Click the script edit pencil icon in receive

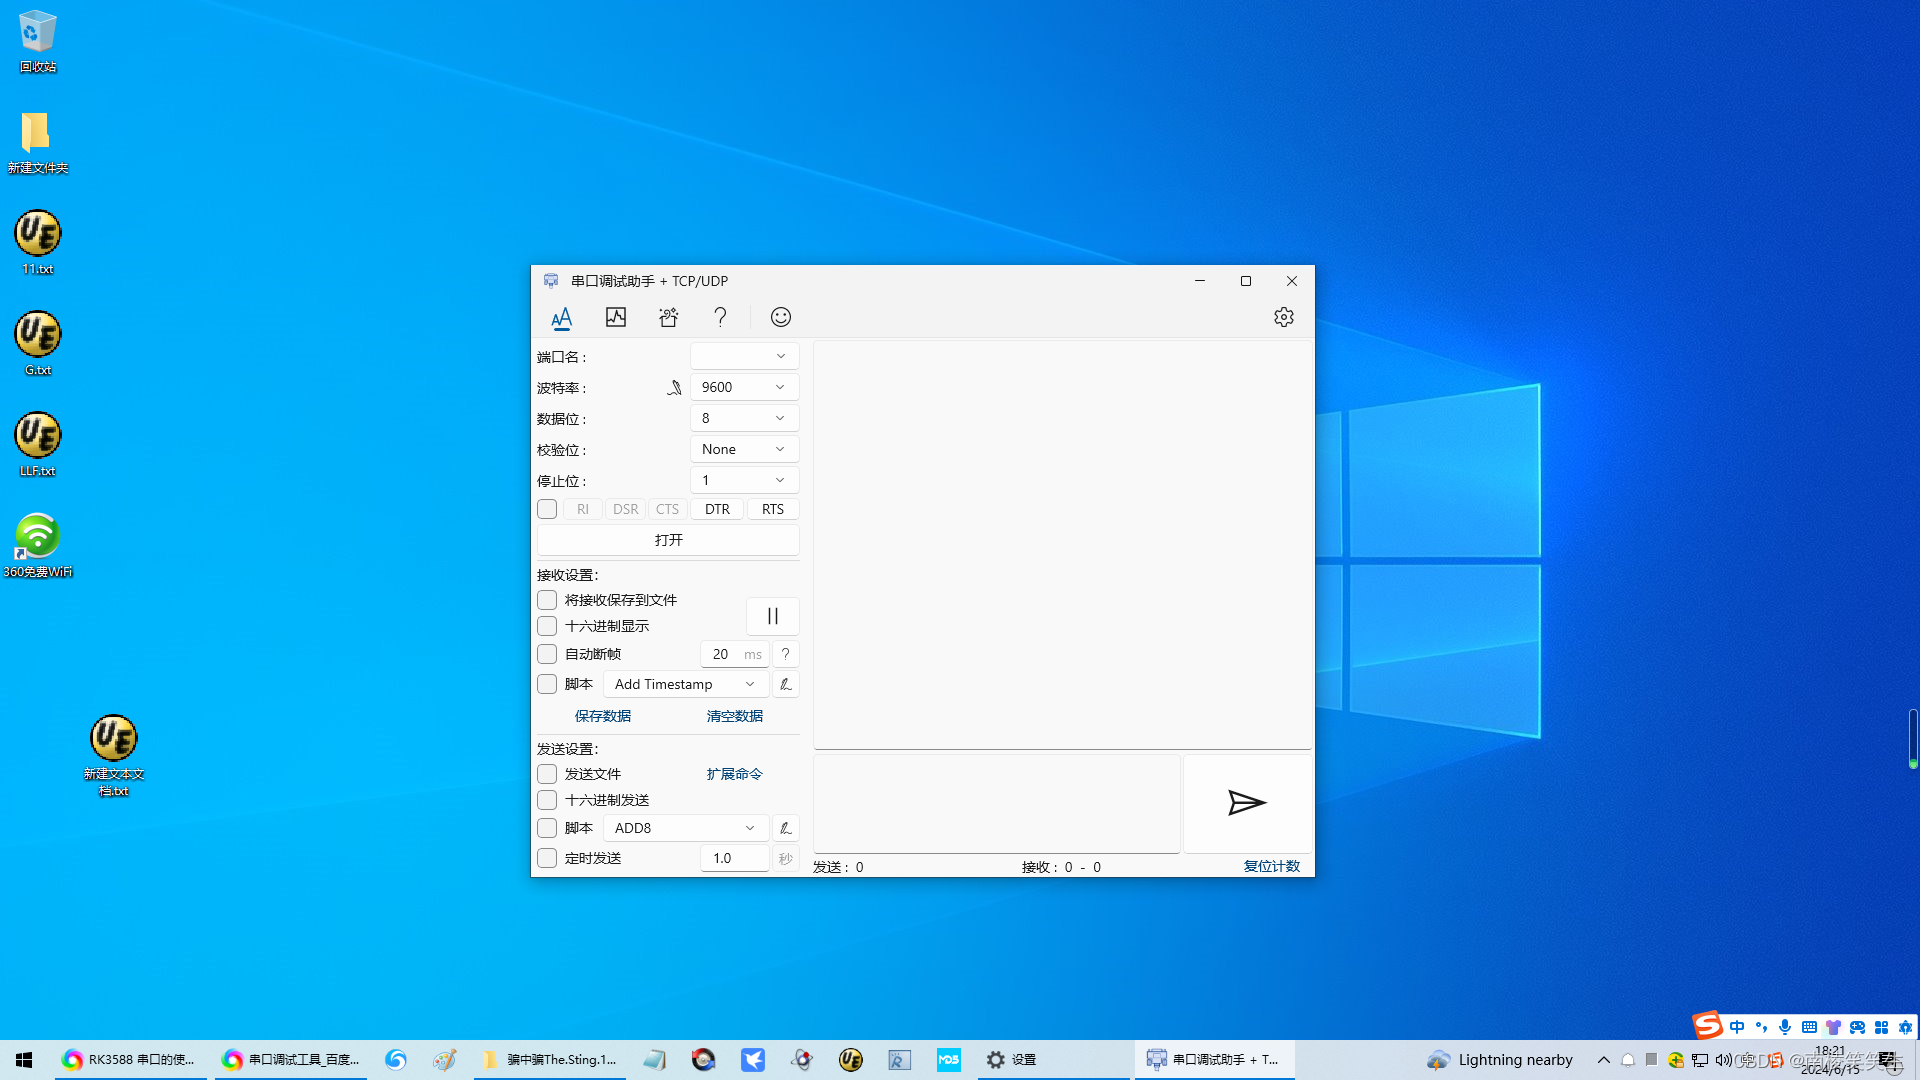tap(786, 684)
